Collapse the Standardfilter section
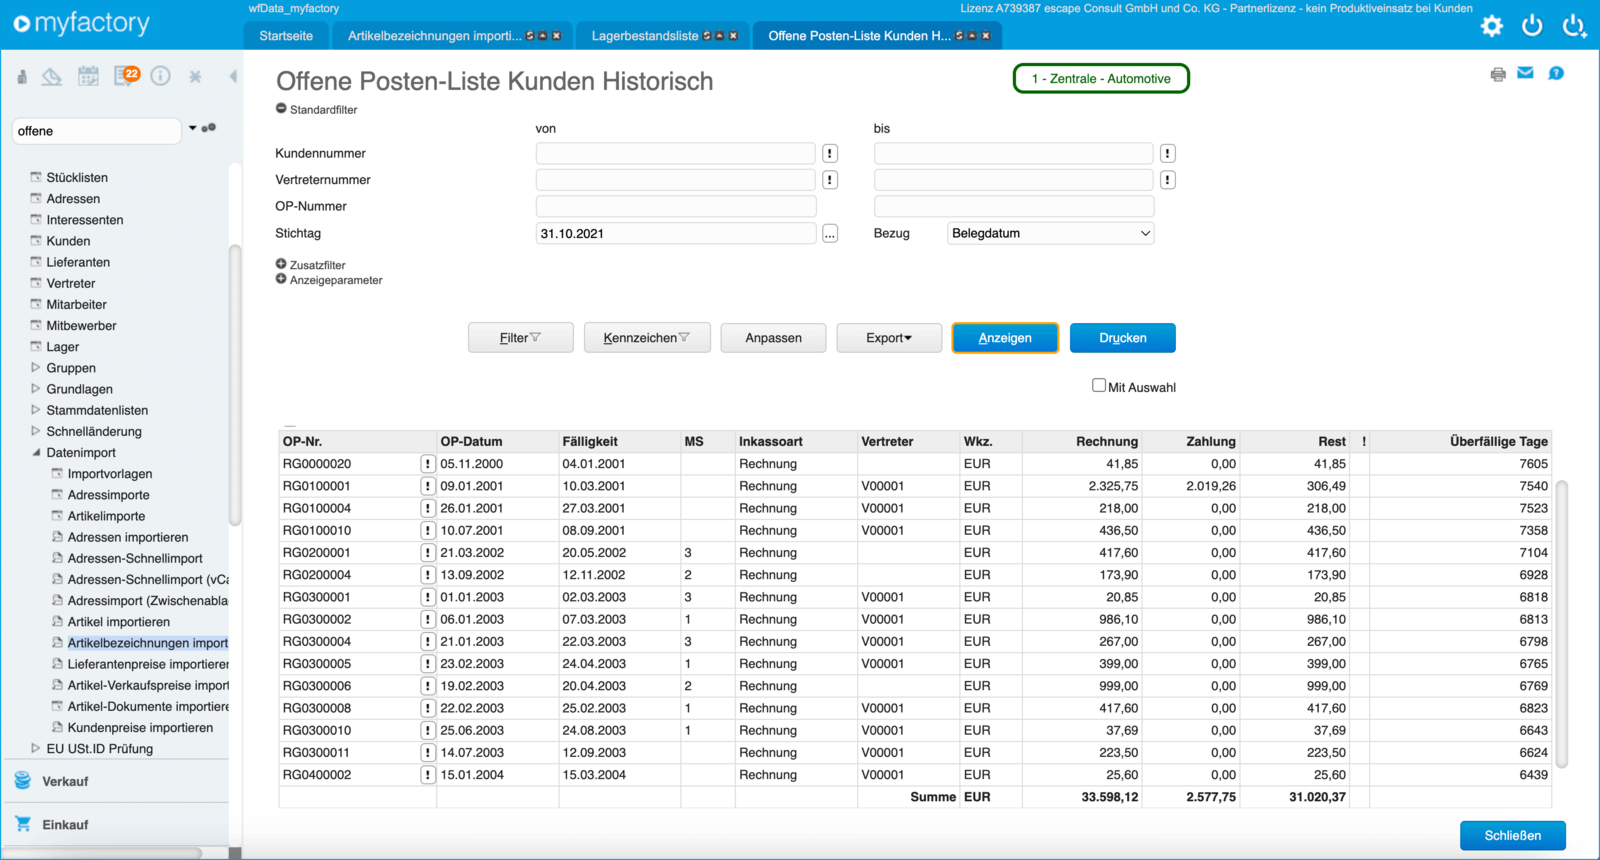This screenshot has width=1600, height=860. click(281, 109)
